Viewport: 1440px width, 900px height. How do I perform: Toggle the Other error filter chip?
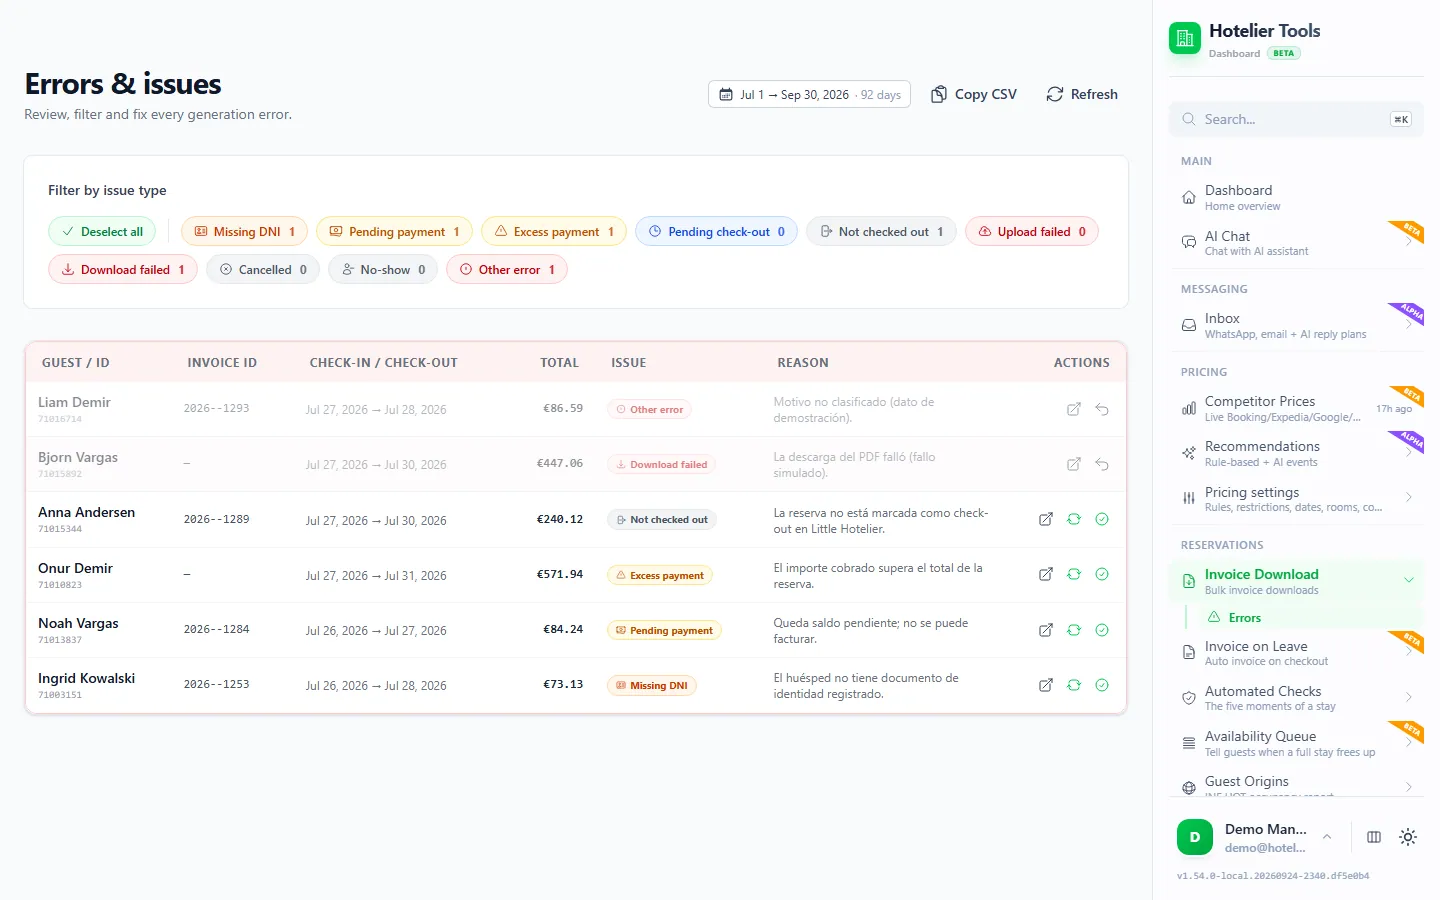[507, 269]
